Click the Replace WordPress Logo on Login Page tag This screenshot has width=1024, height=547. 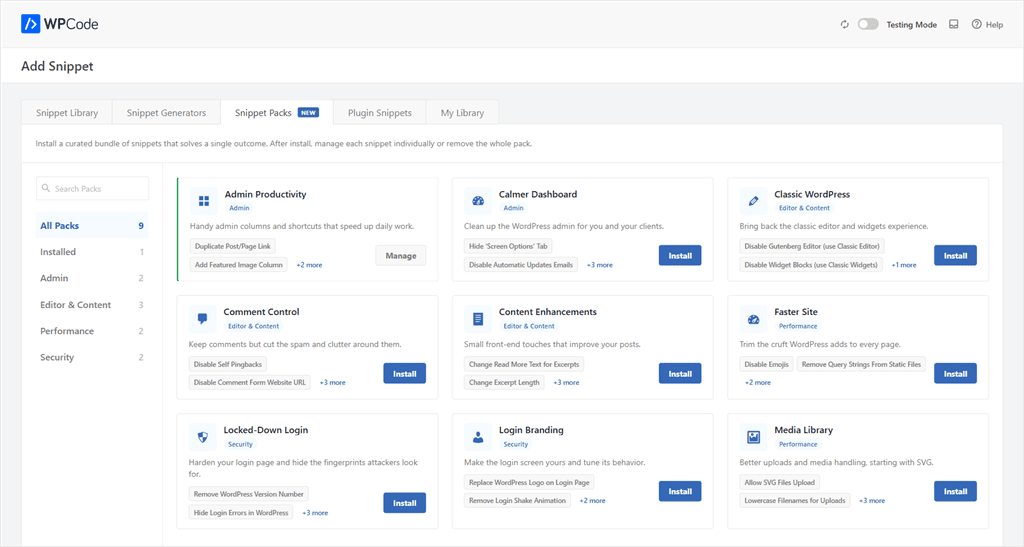tap(529, 482)
